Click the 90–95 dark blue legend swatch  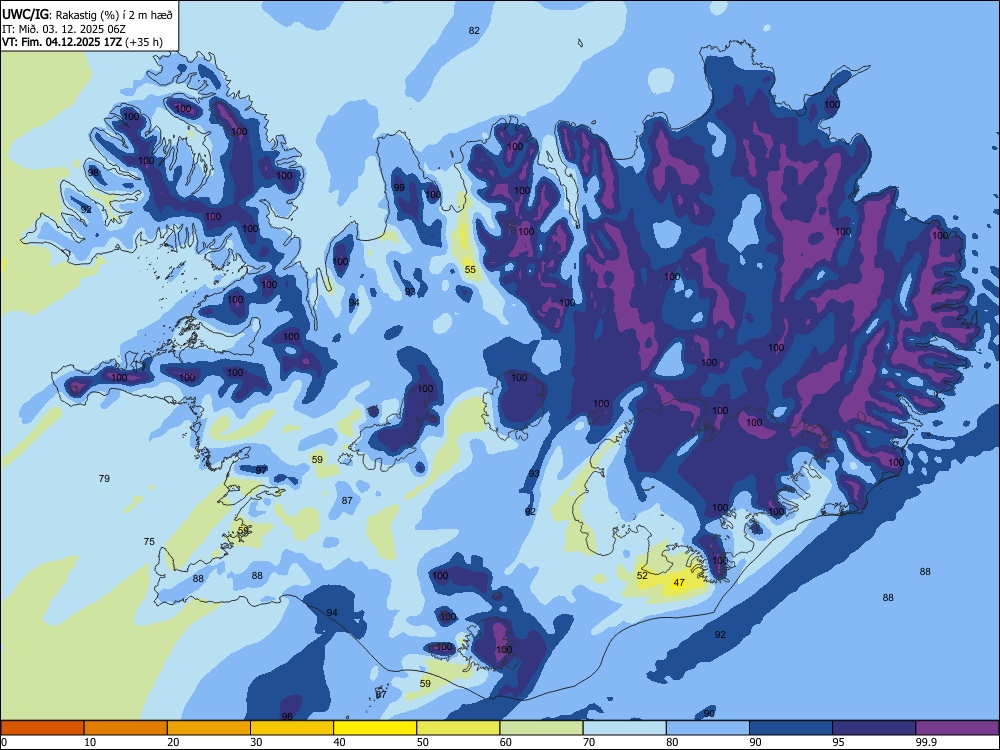(x=791, y=728)
